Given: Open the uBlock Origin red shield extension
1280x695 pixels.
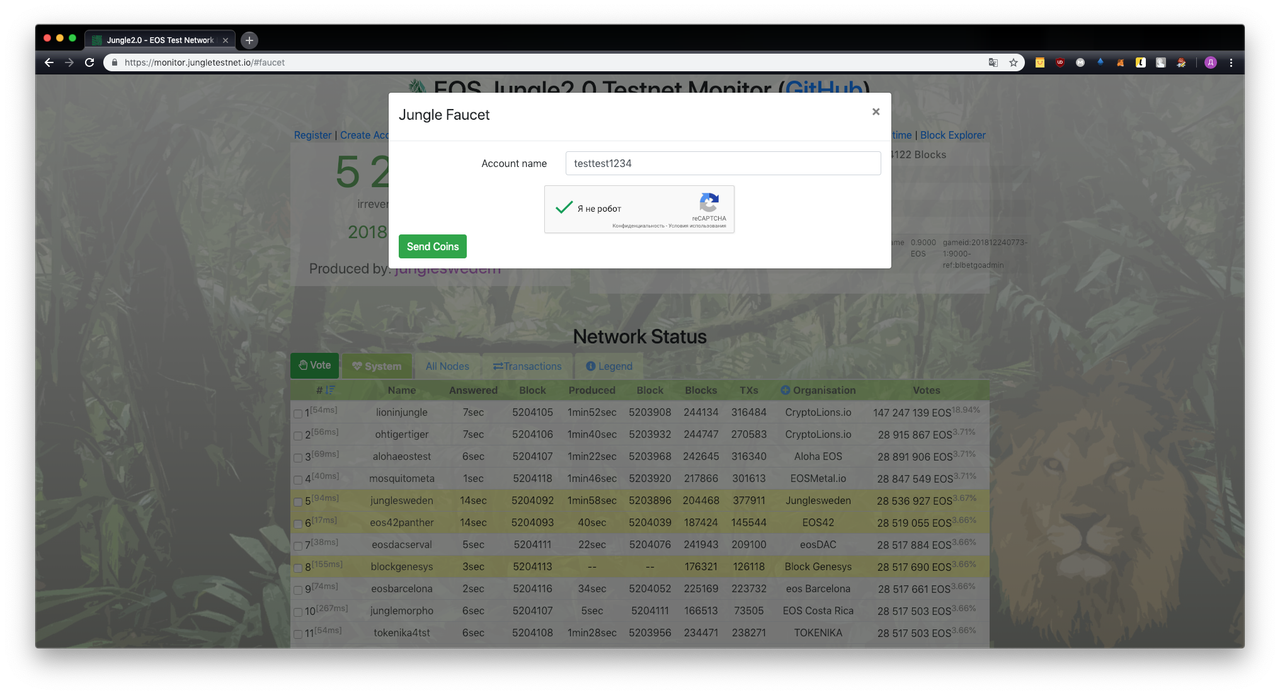Looking at the screenshot, I should tap(1060, 62).
